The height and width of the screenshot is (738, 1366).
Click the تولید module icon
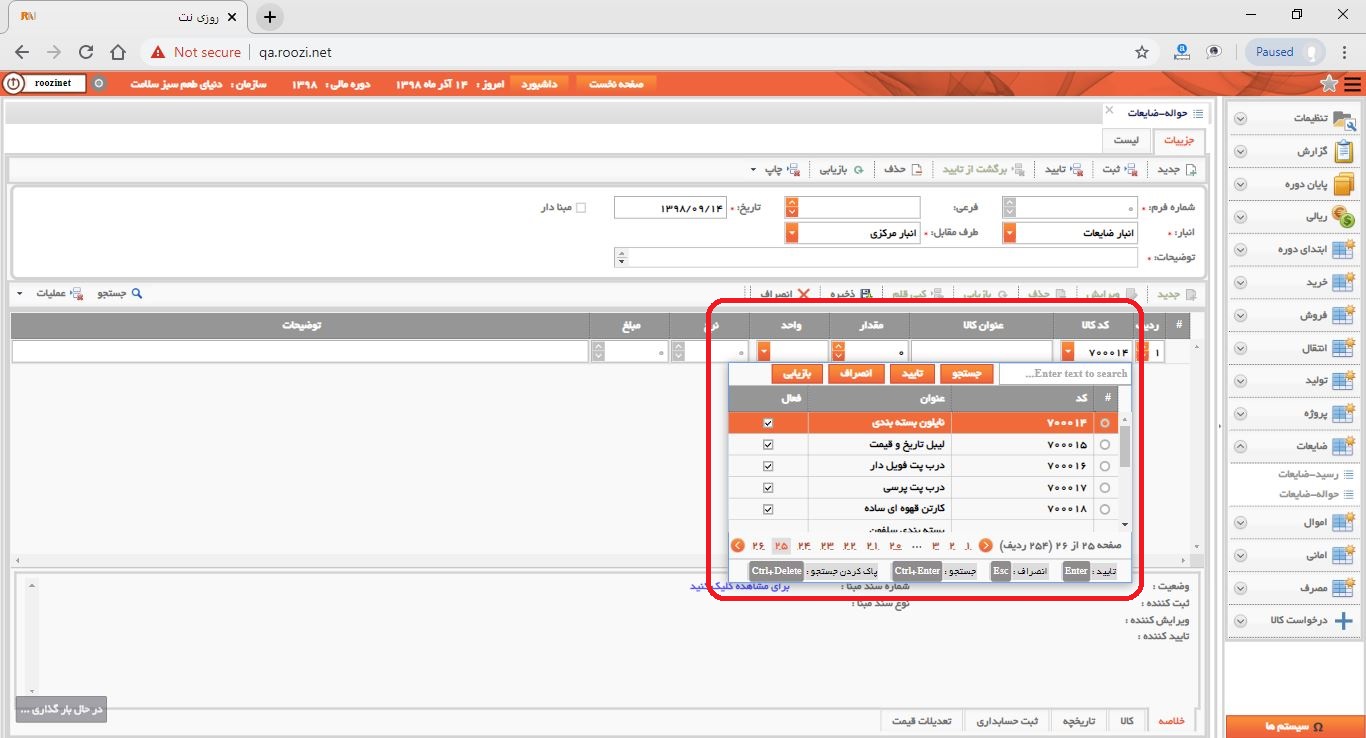(1344, 381)
